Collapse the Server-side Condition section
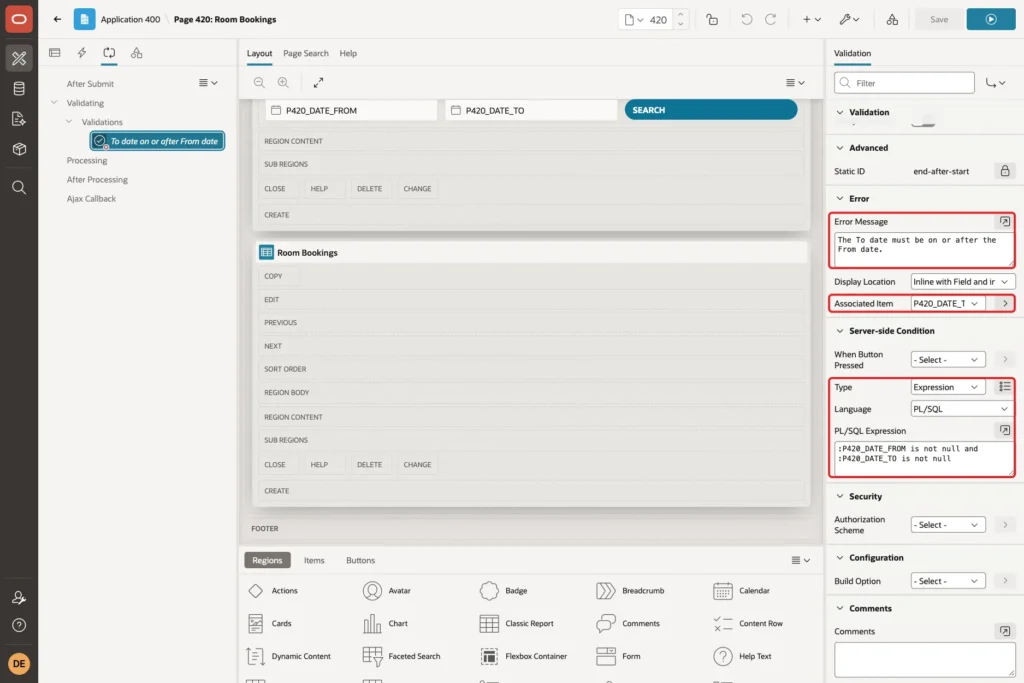1024x683 pixels. pos(840,331)
